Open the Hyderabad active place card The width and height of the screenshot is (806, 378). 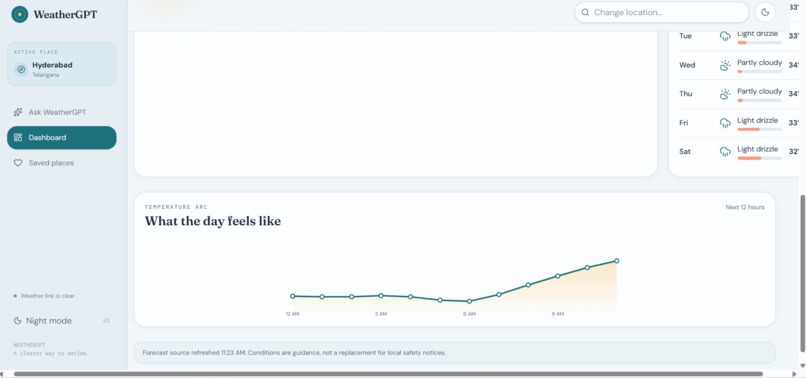pos(62,64)
